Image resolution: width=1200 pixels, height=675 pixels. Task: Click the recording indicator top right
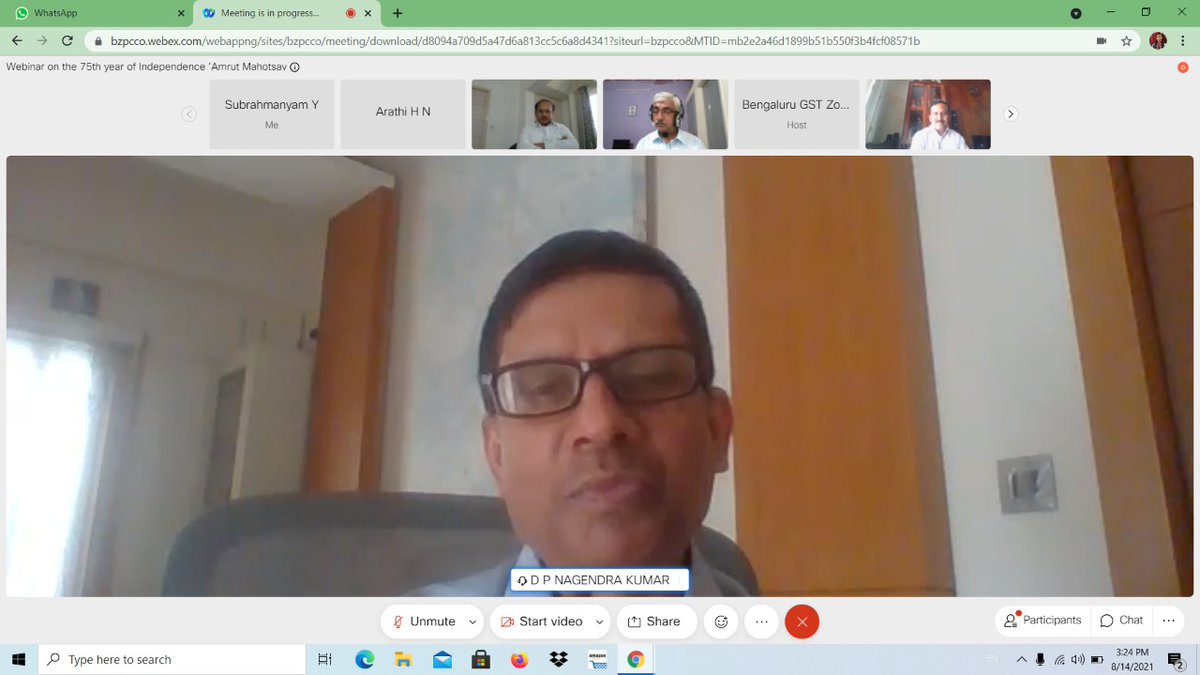(x=1183, y=68)
